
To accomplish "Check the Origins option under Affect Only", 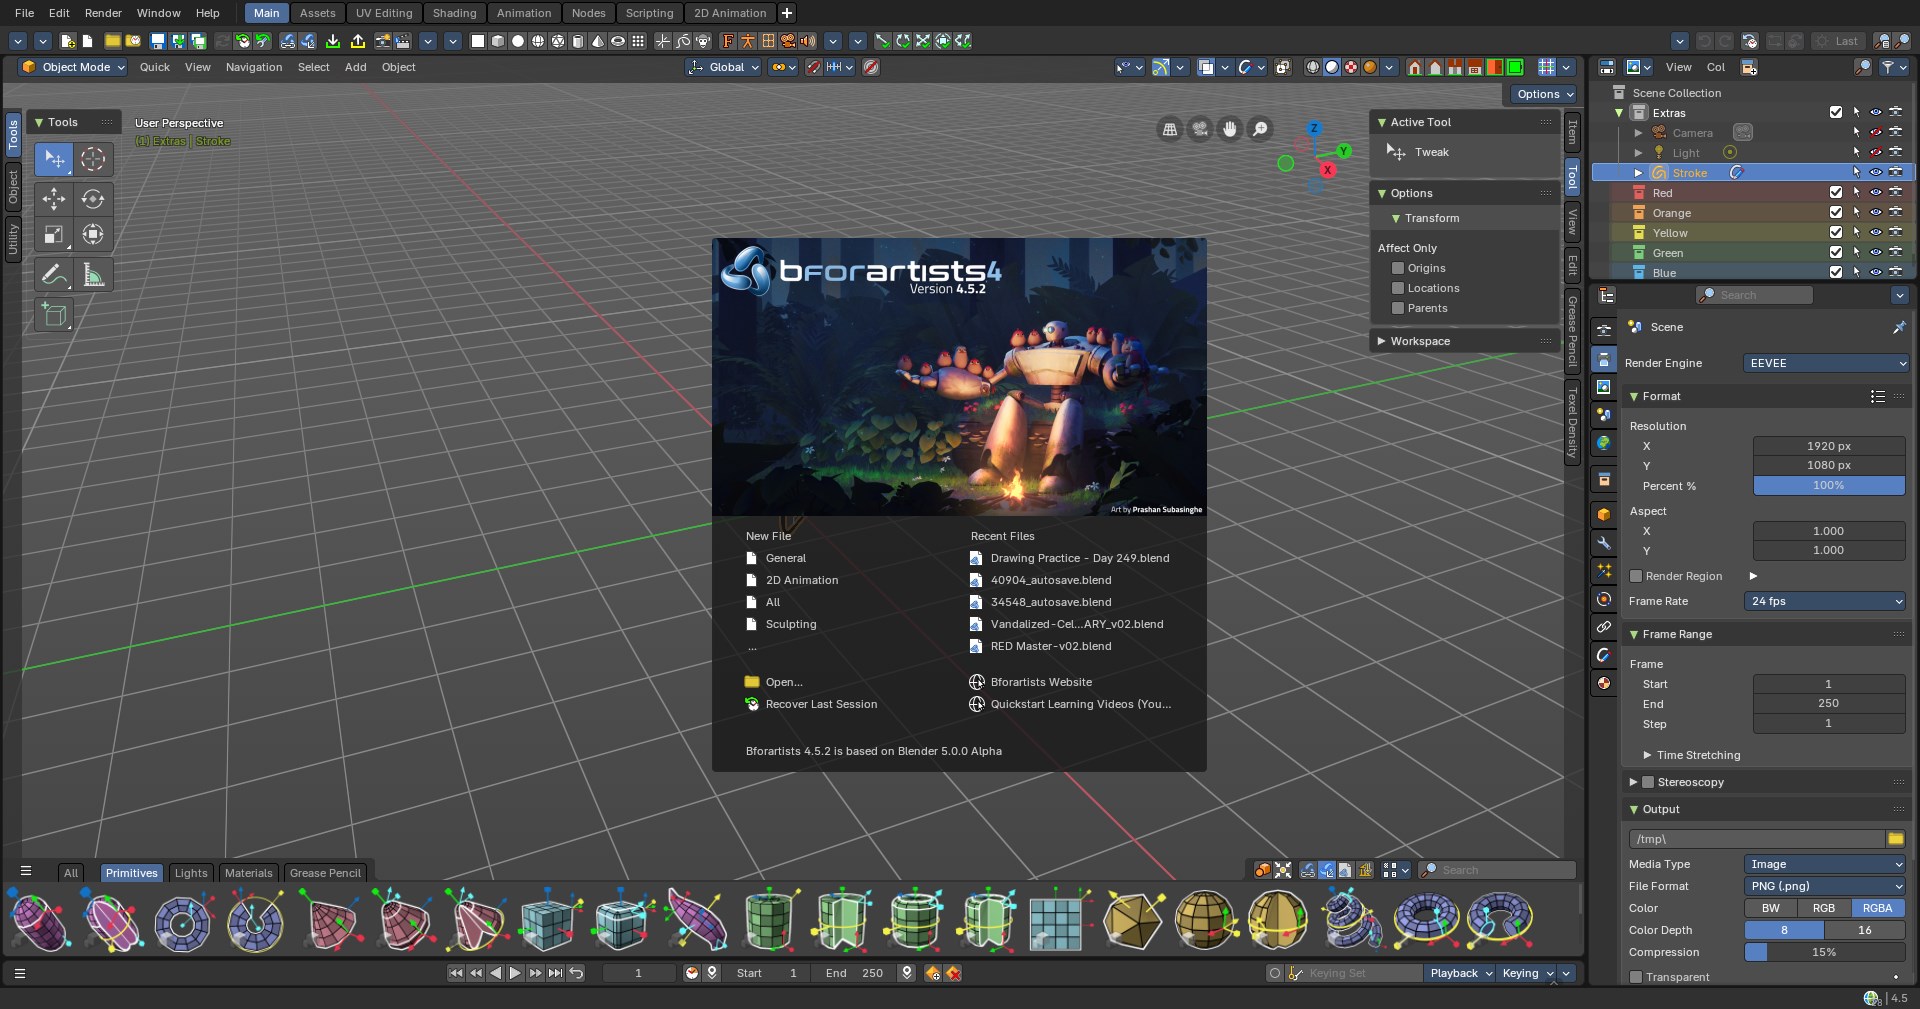I will click(1397, 268).
